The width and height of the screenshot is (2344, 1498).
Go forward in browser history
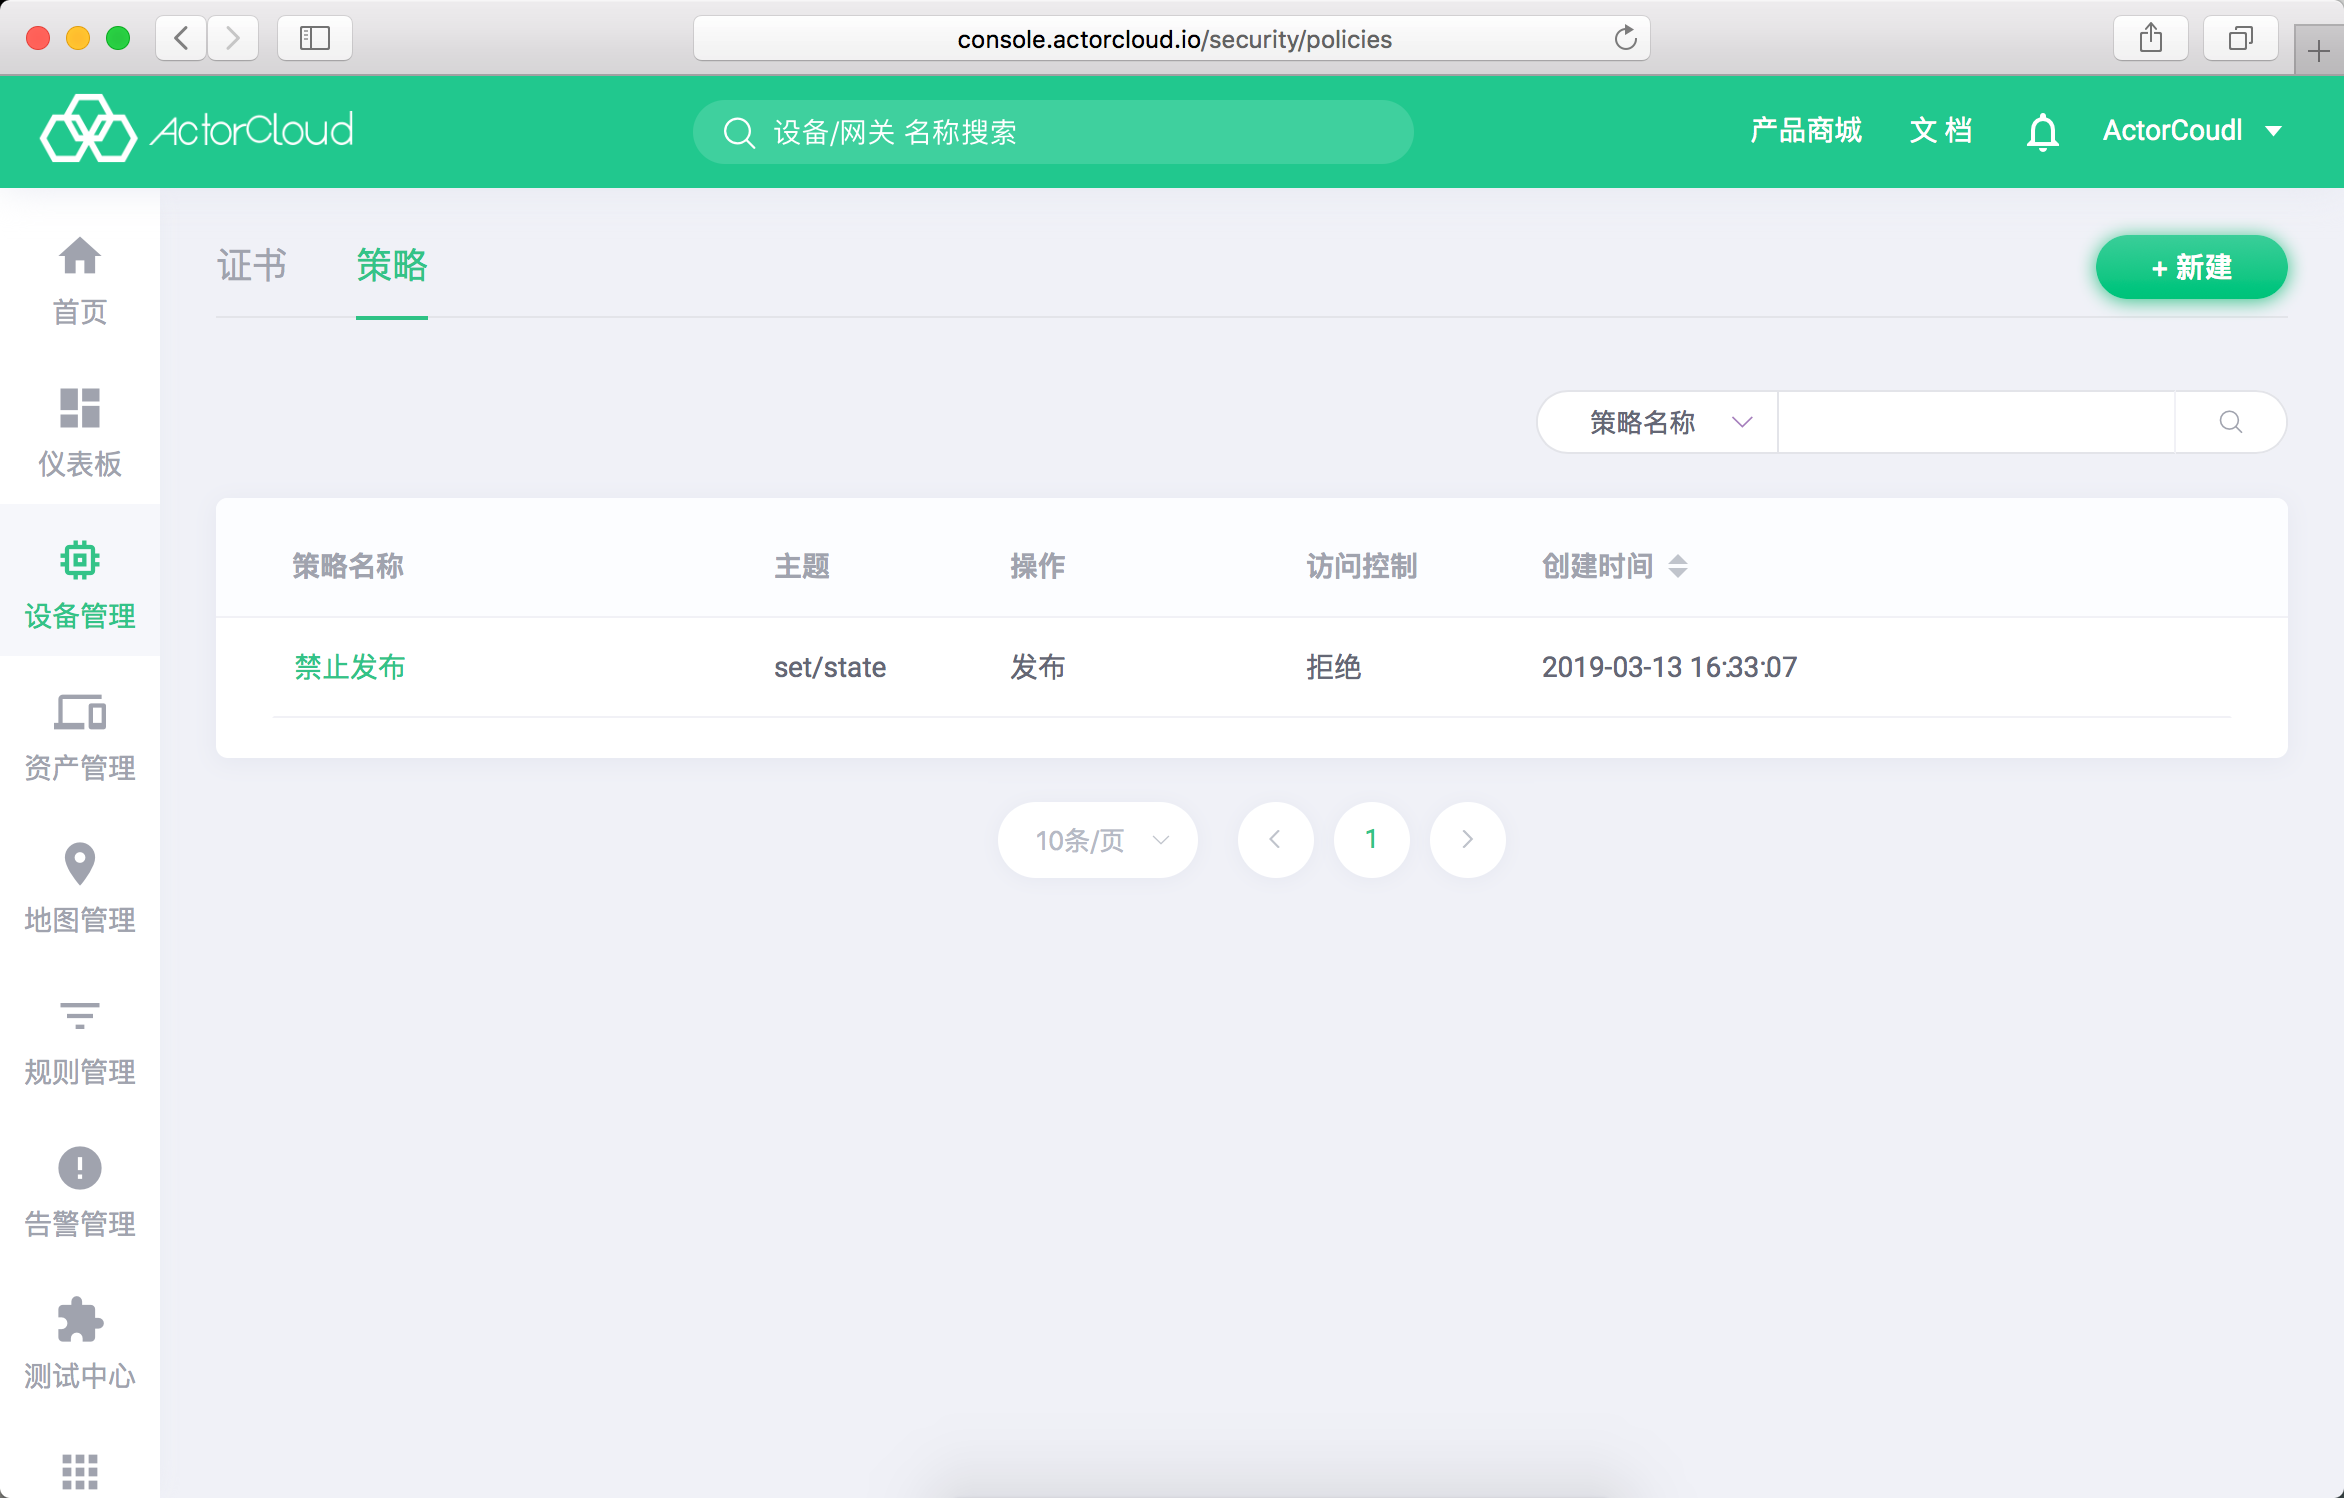233,38
